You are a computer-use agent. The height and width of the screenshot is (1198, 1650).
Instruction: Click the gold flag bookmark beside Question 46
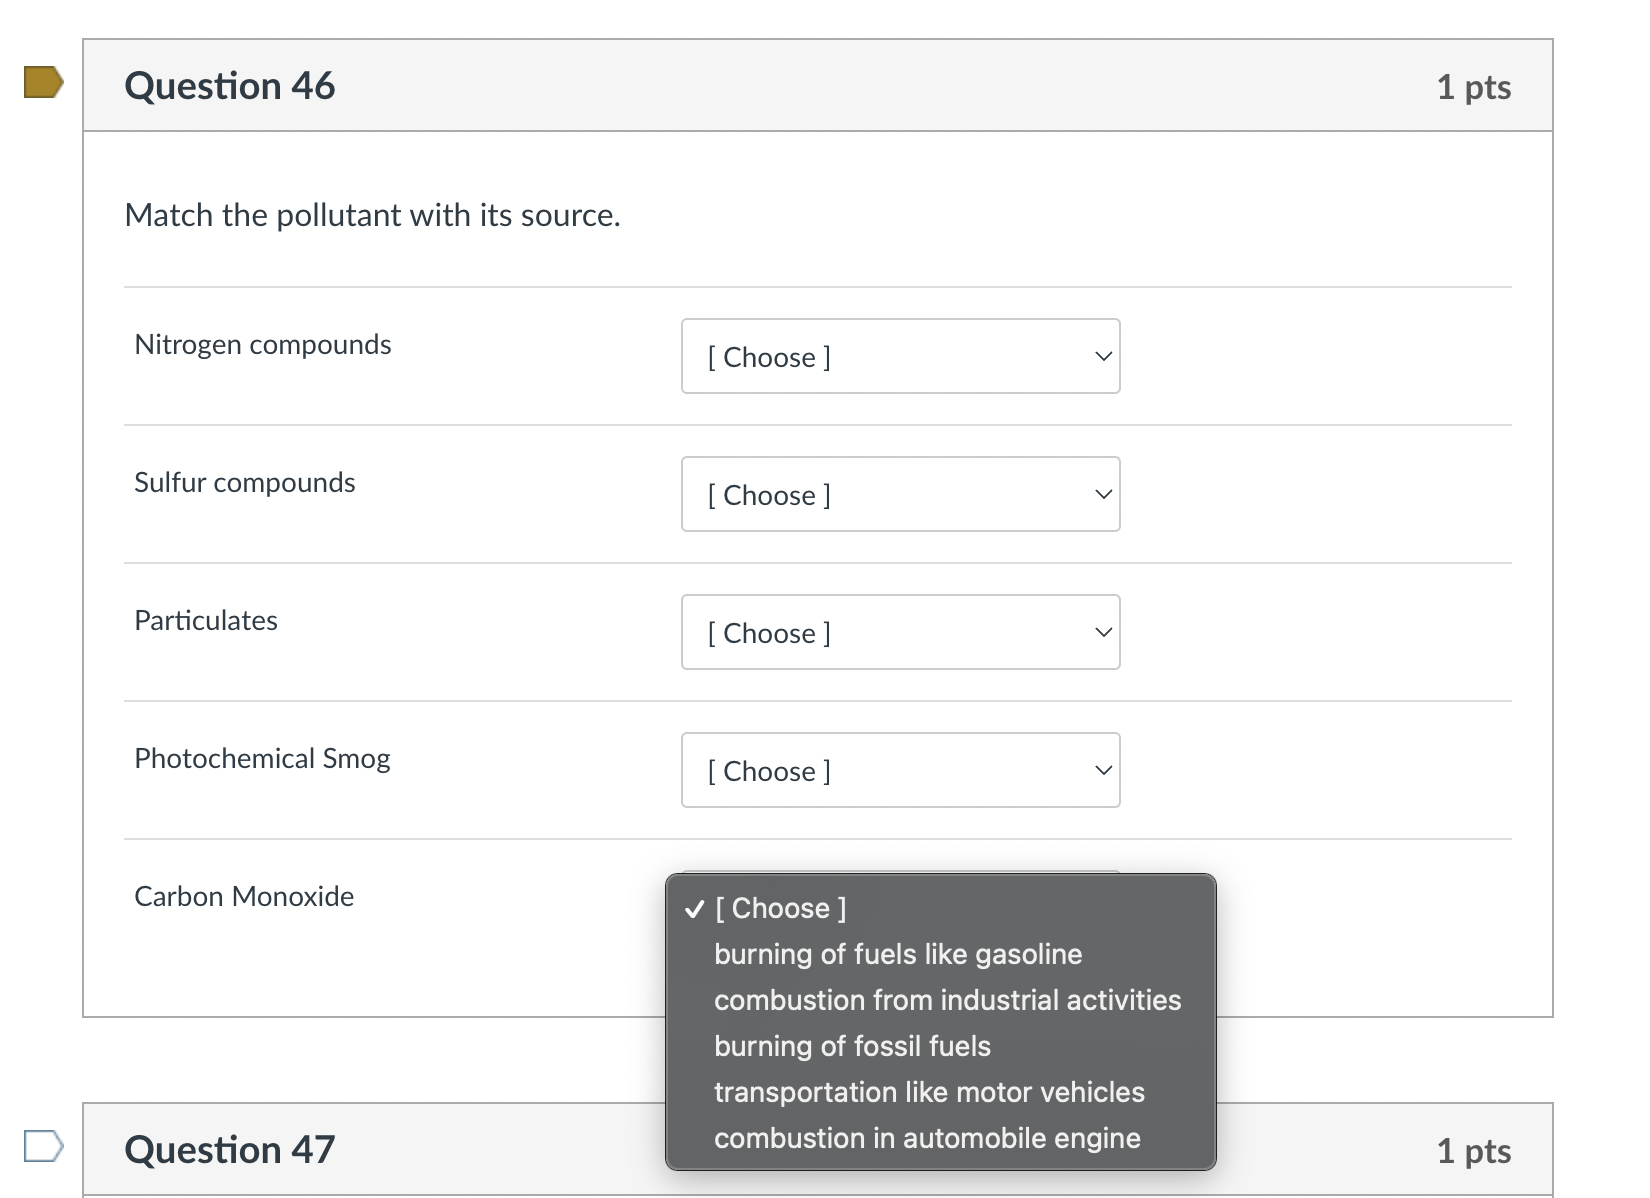click(42, 84)
